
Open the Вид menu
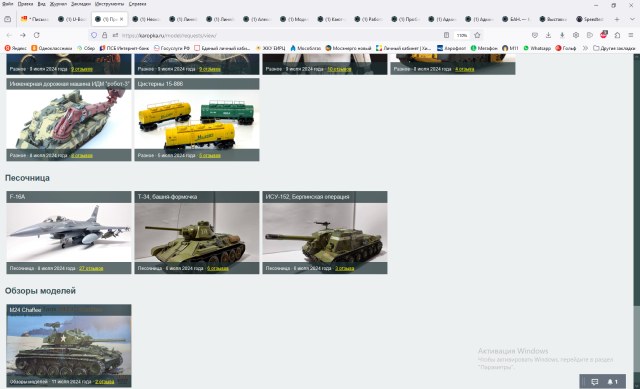pyautogui.click(x=42, y=4)
